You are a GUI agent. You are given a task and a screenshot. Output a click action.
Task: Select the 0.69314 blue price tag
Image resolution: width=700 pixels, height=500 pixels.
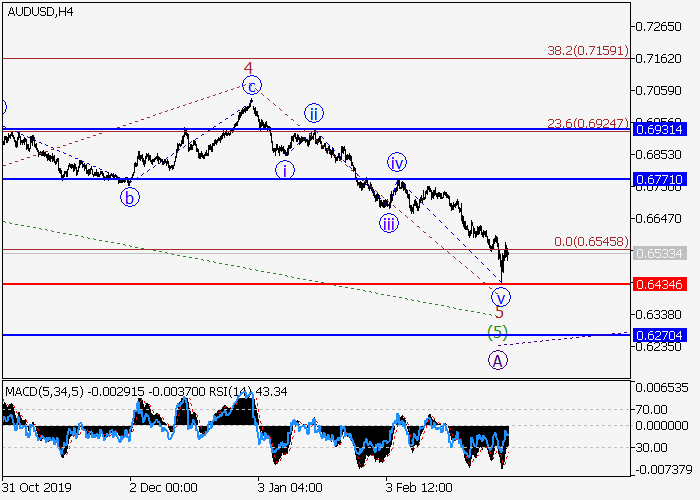point(658,130)
